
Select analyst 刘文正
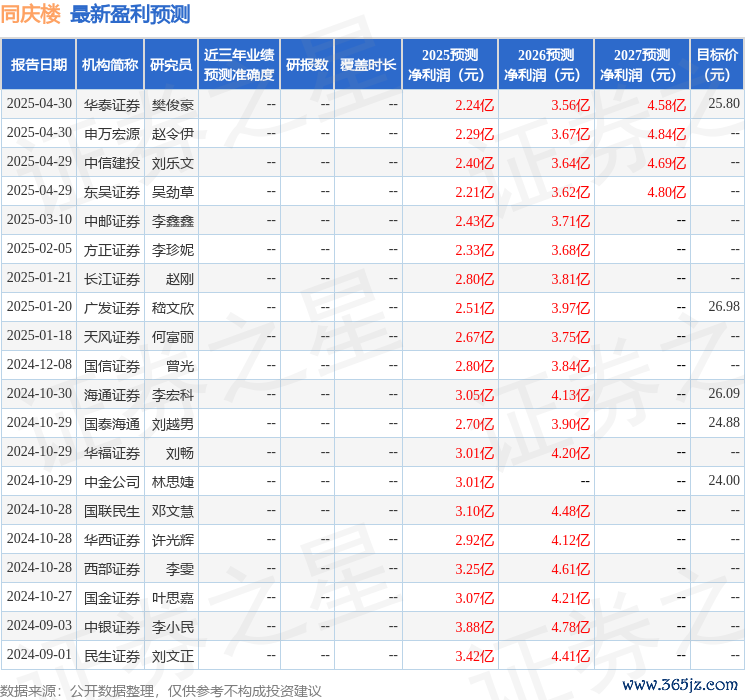[x=172, y=655]
